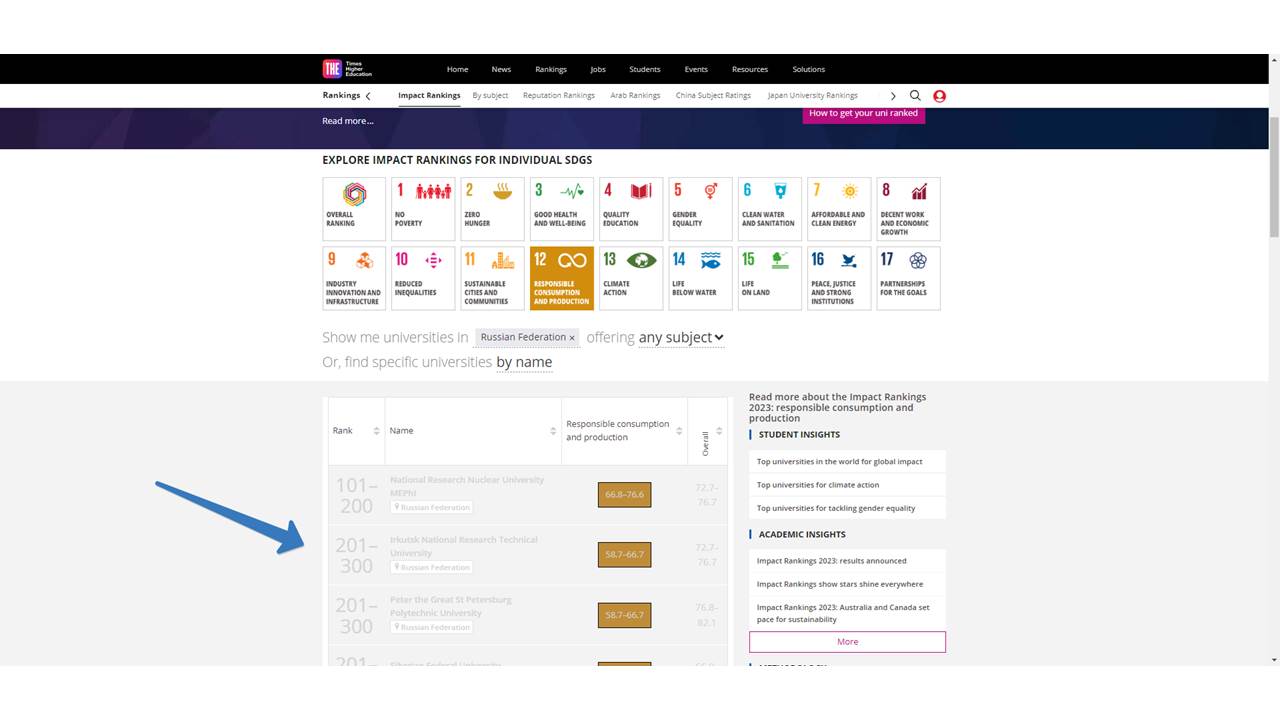This screenshot has width=1280, height=720.
Task: Switch to the By subject tab
Action: (490, 96)
